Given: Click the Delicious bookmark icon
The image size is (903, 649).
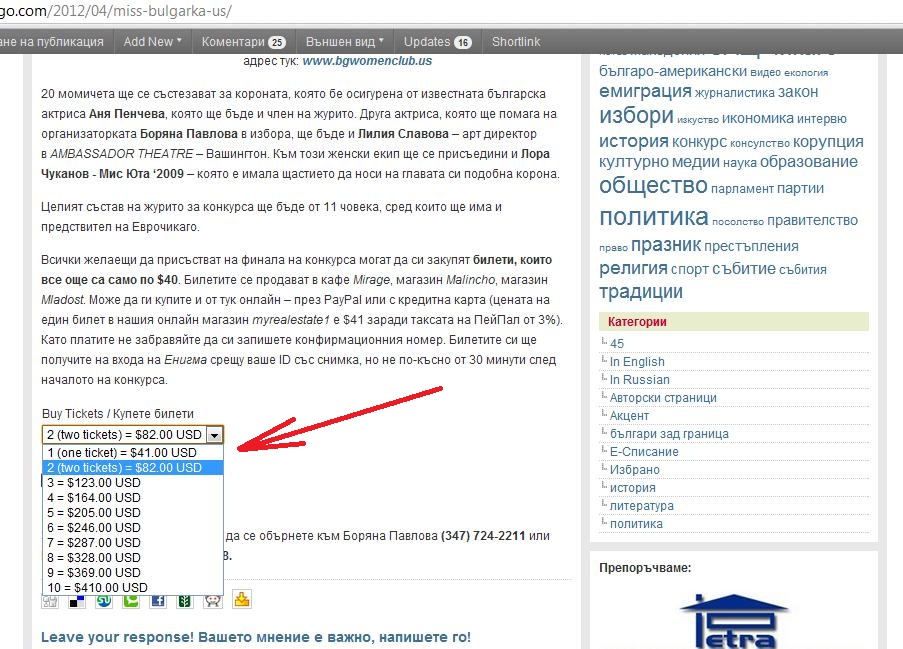Looking at the screenshot, I should coord(77,601).
